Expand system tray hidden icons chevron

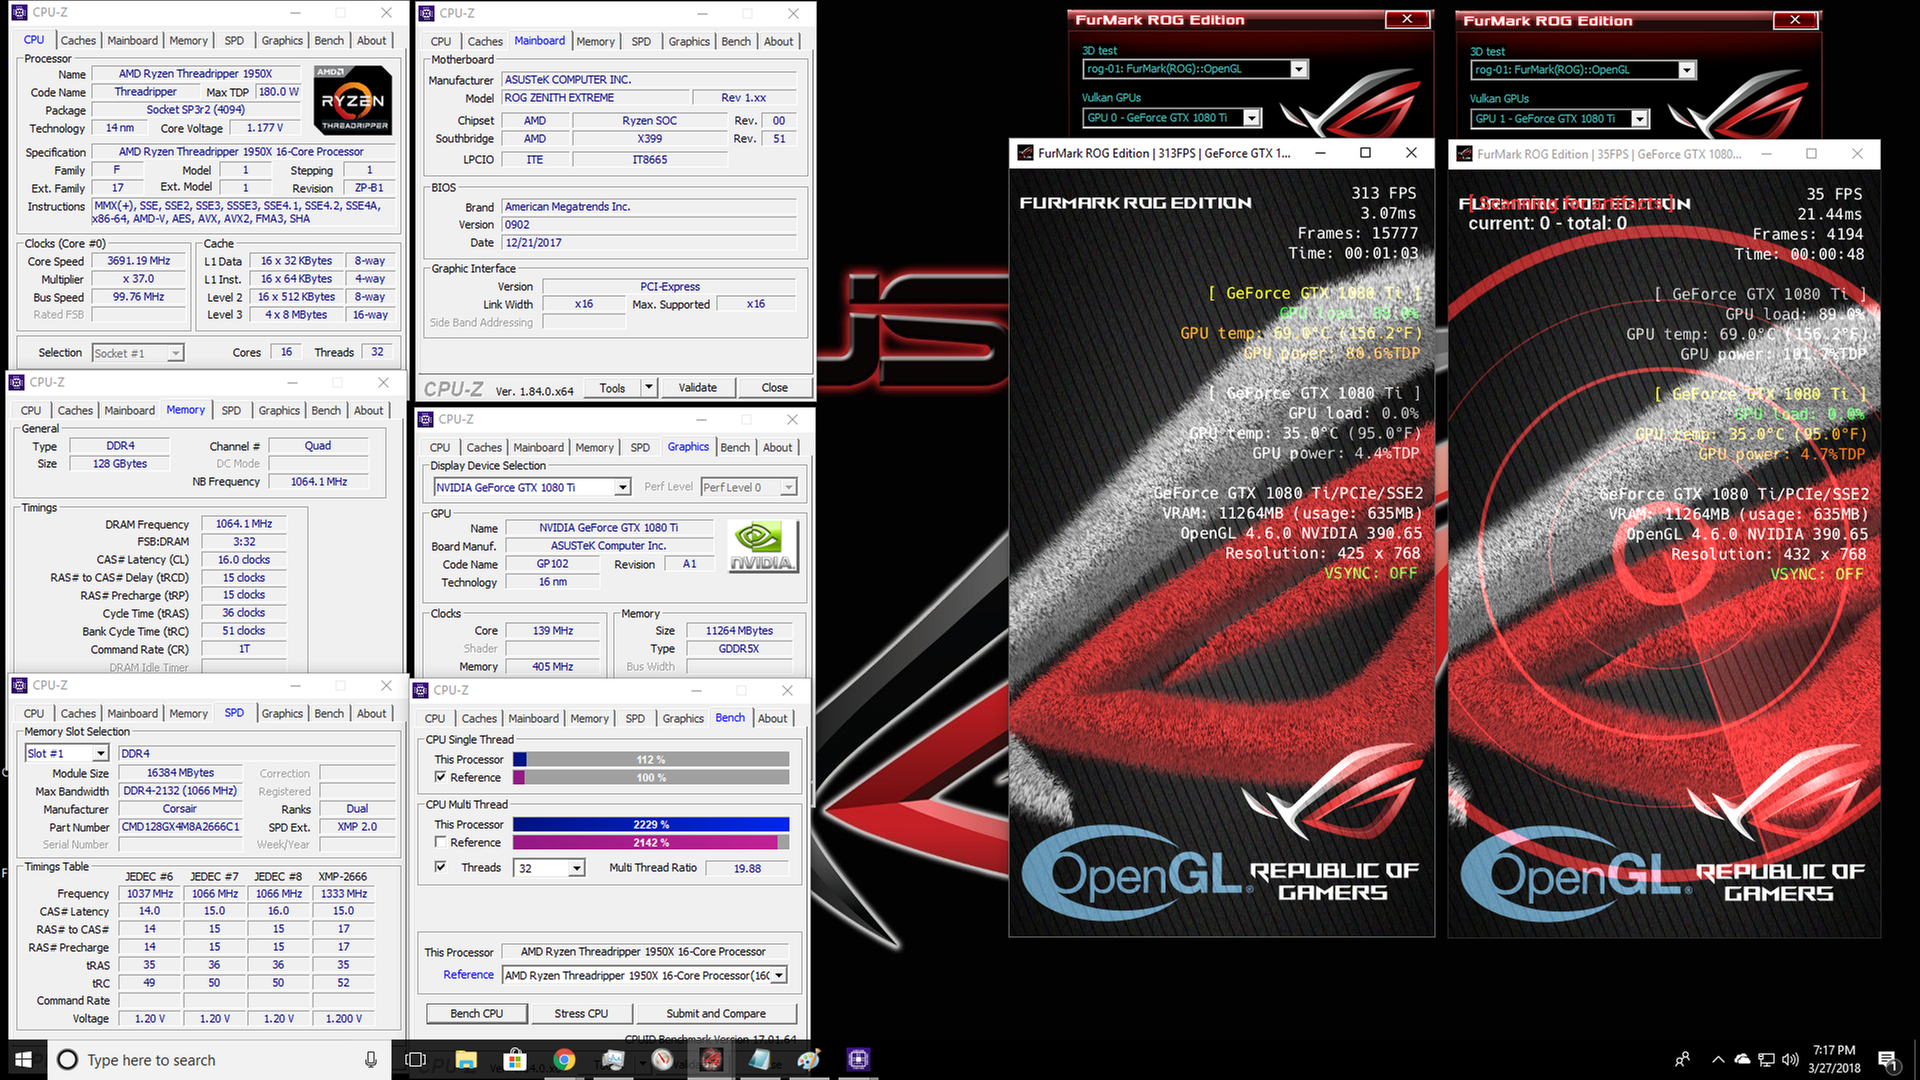click(x=1718, y=1060)
